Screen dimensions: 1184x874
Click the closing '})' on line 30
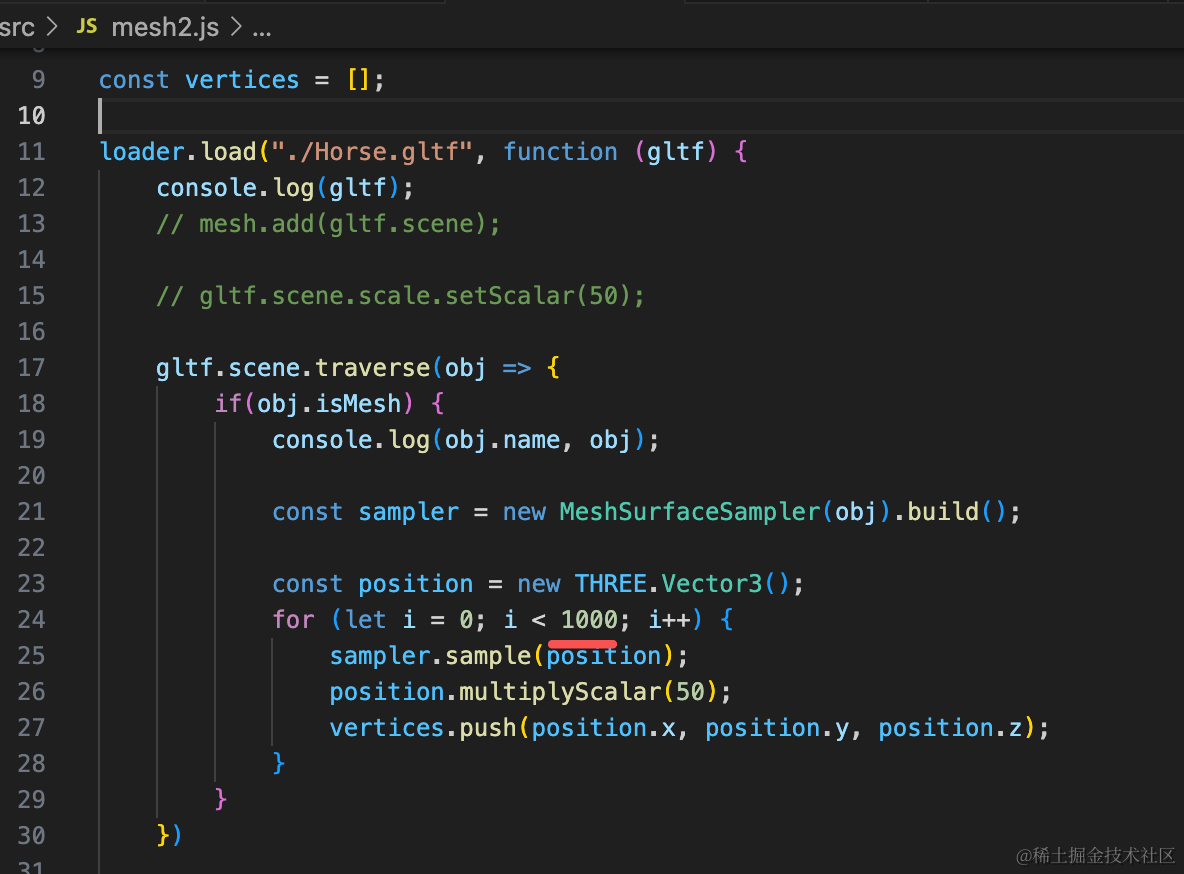[169, 835]
